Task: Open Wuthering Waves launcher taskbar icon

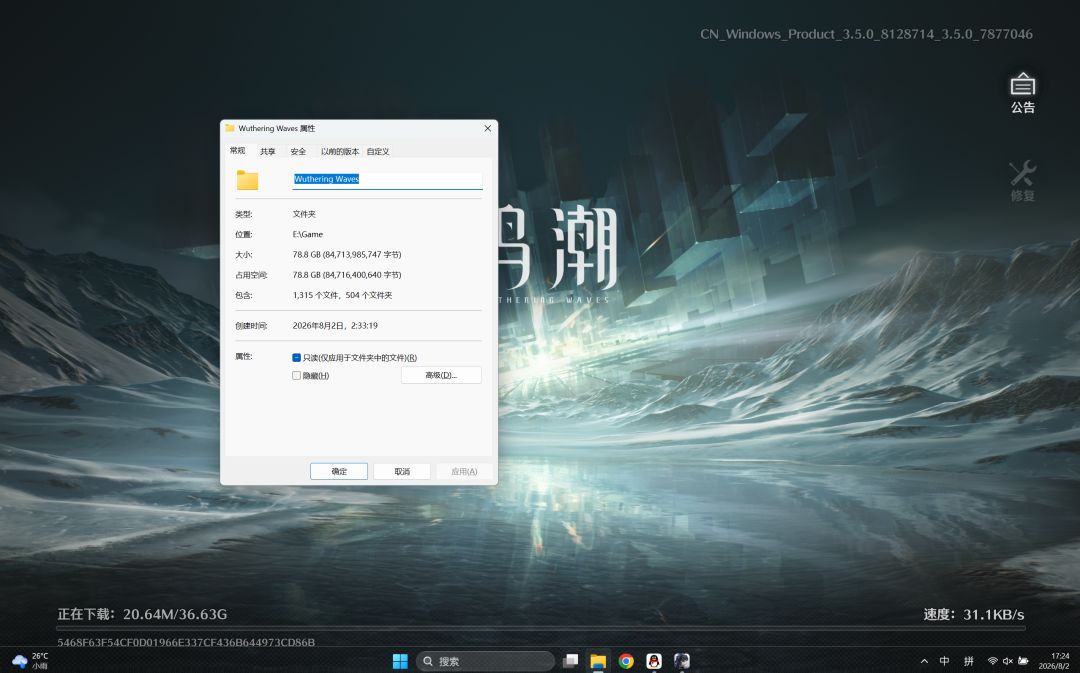Action: tap(682, 661)
